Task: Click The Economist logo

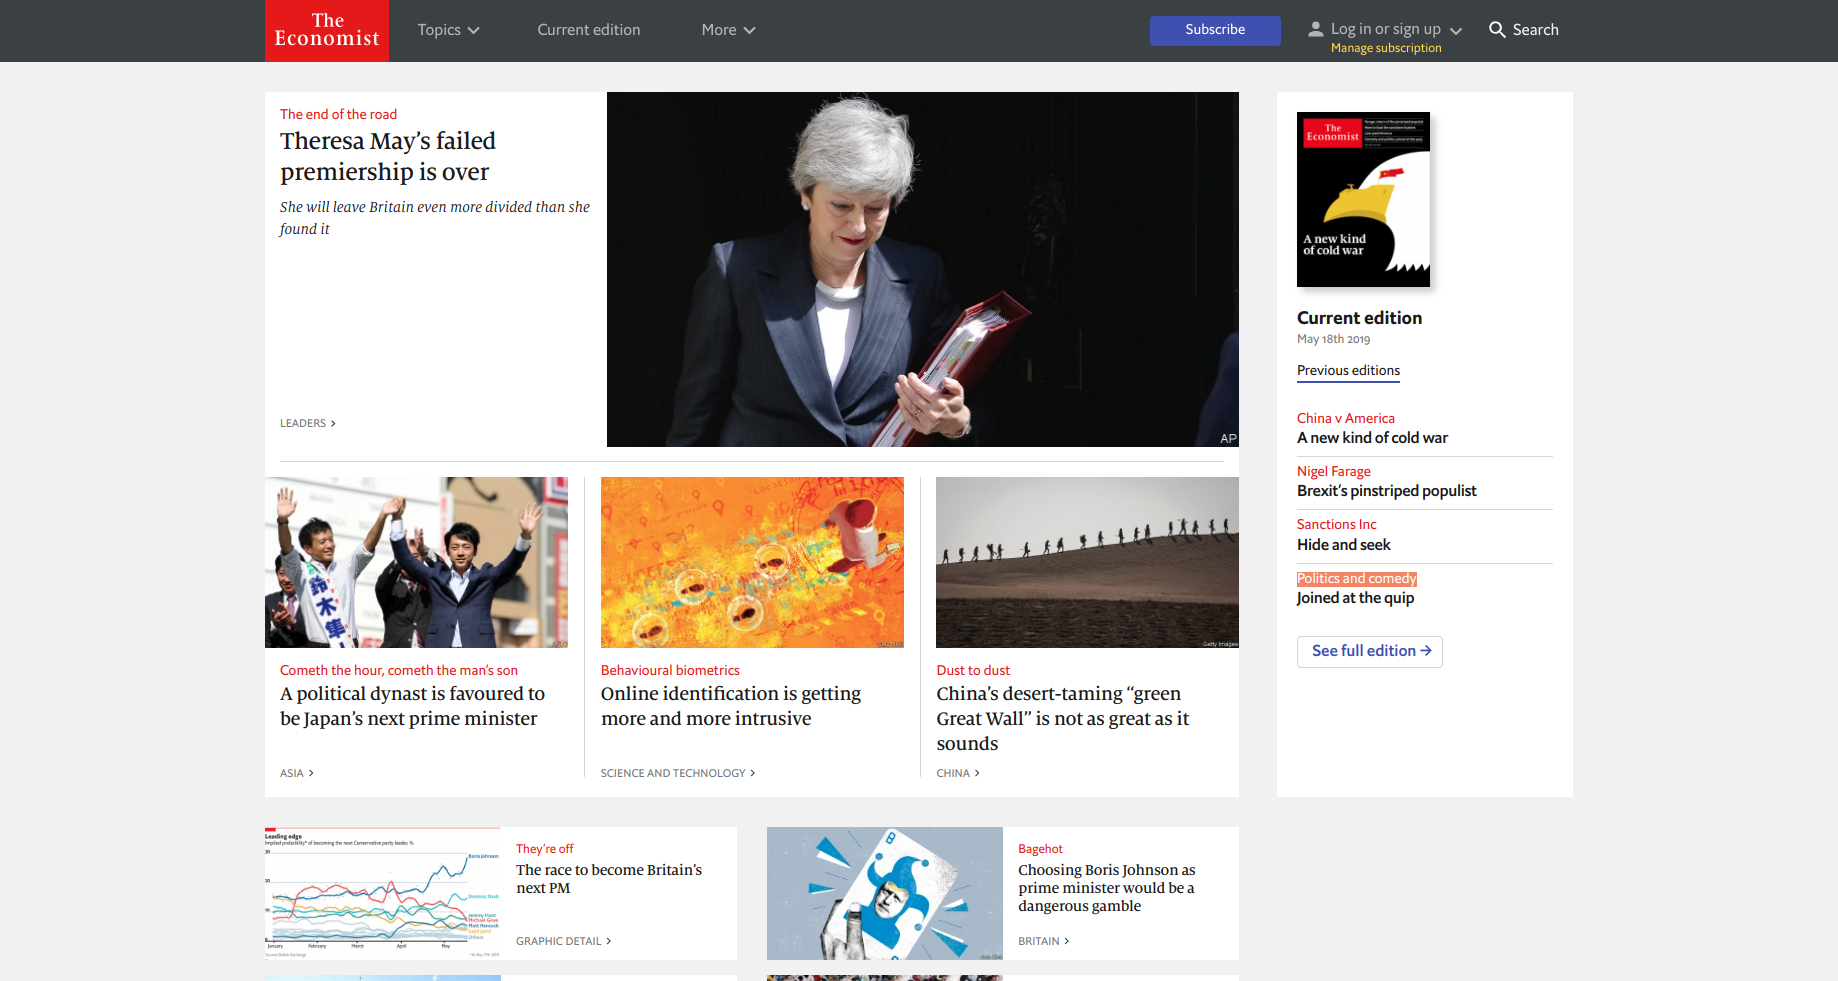Action: pos(327,30)
